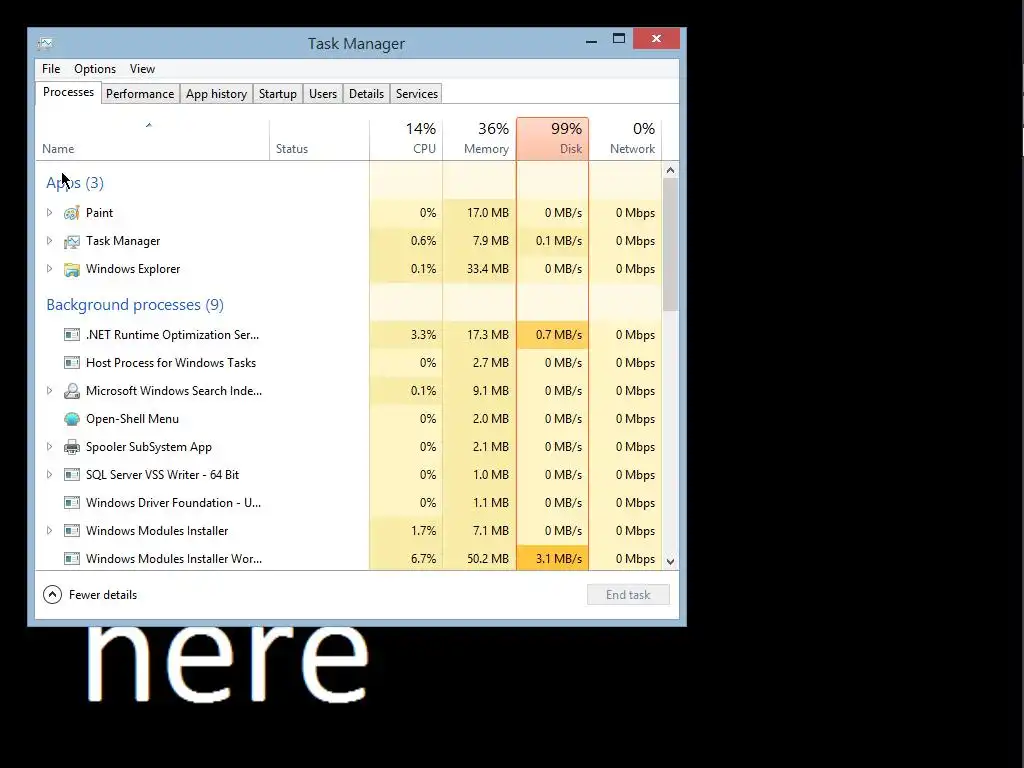Click the 9.1 MB memory value
The width and height of the screenshot is (1024, 768).
click(490, 391)
